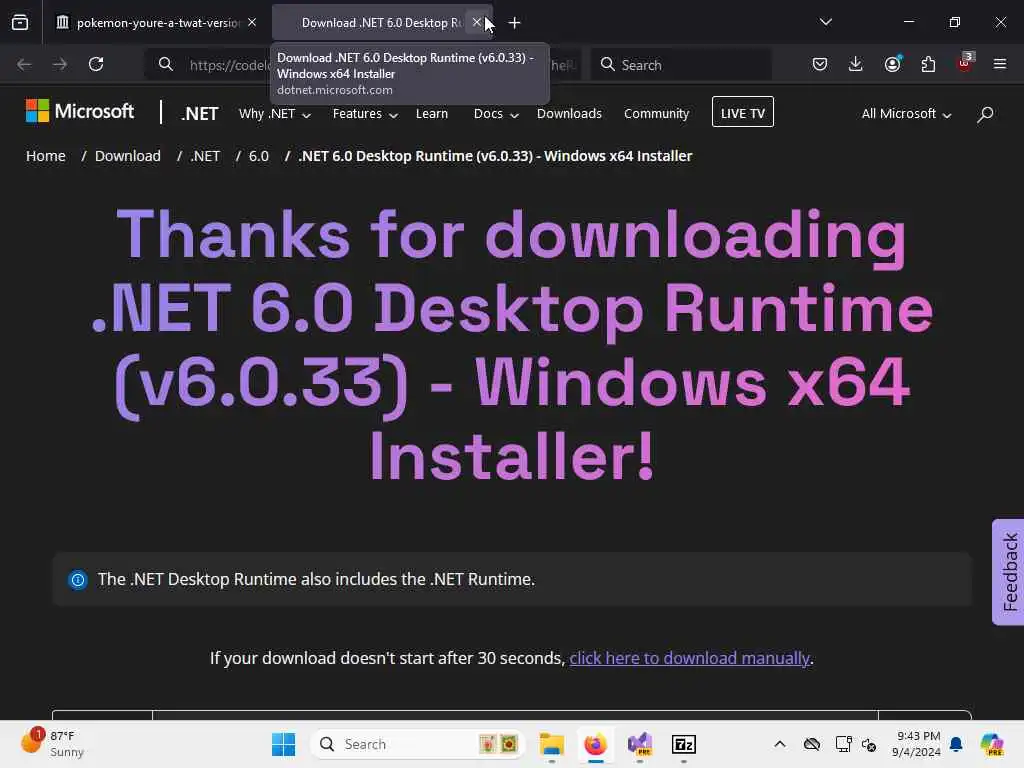Open Visual Studio Preview from taskbar
This screenshot has width=1024, height=768.
coord(640,744)
